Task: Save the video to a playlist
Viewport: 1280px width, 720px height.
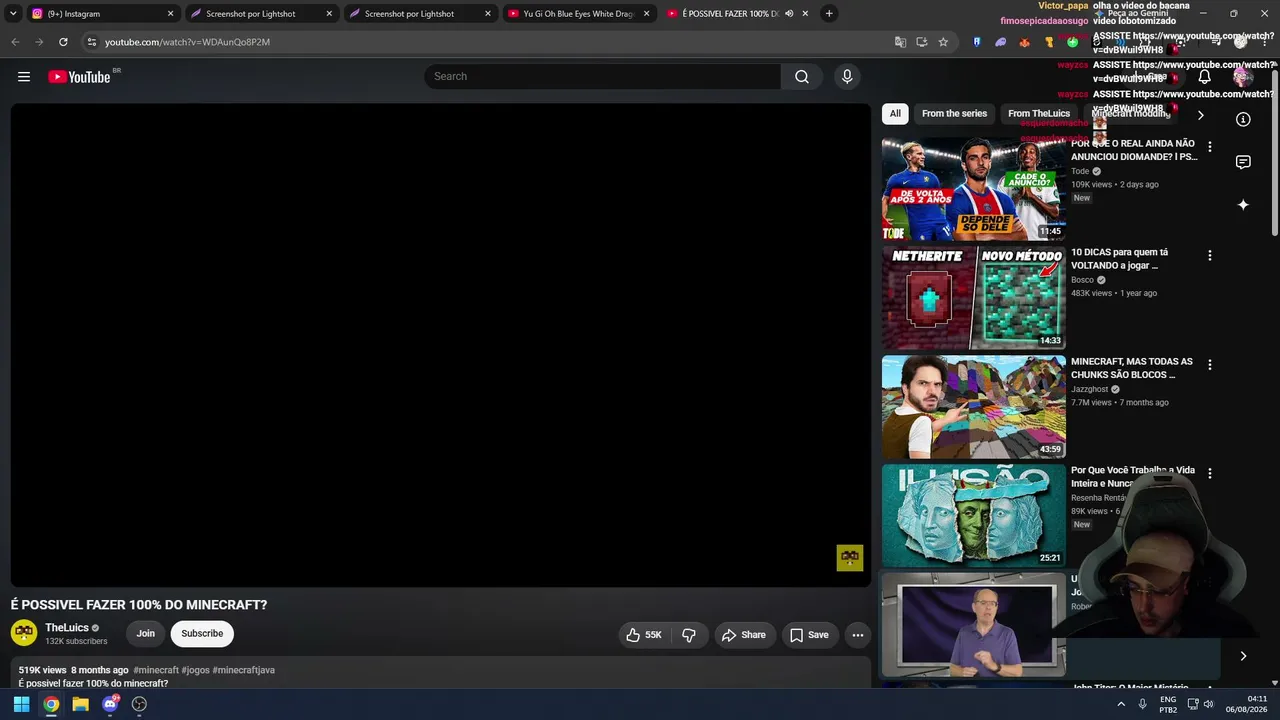Action: tap(809, 635)
